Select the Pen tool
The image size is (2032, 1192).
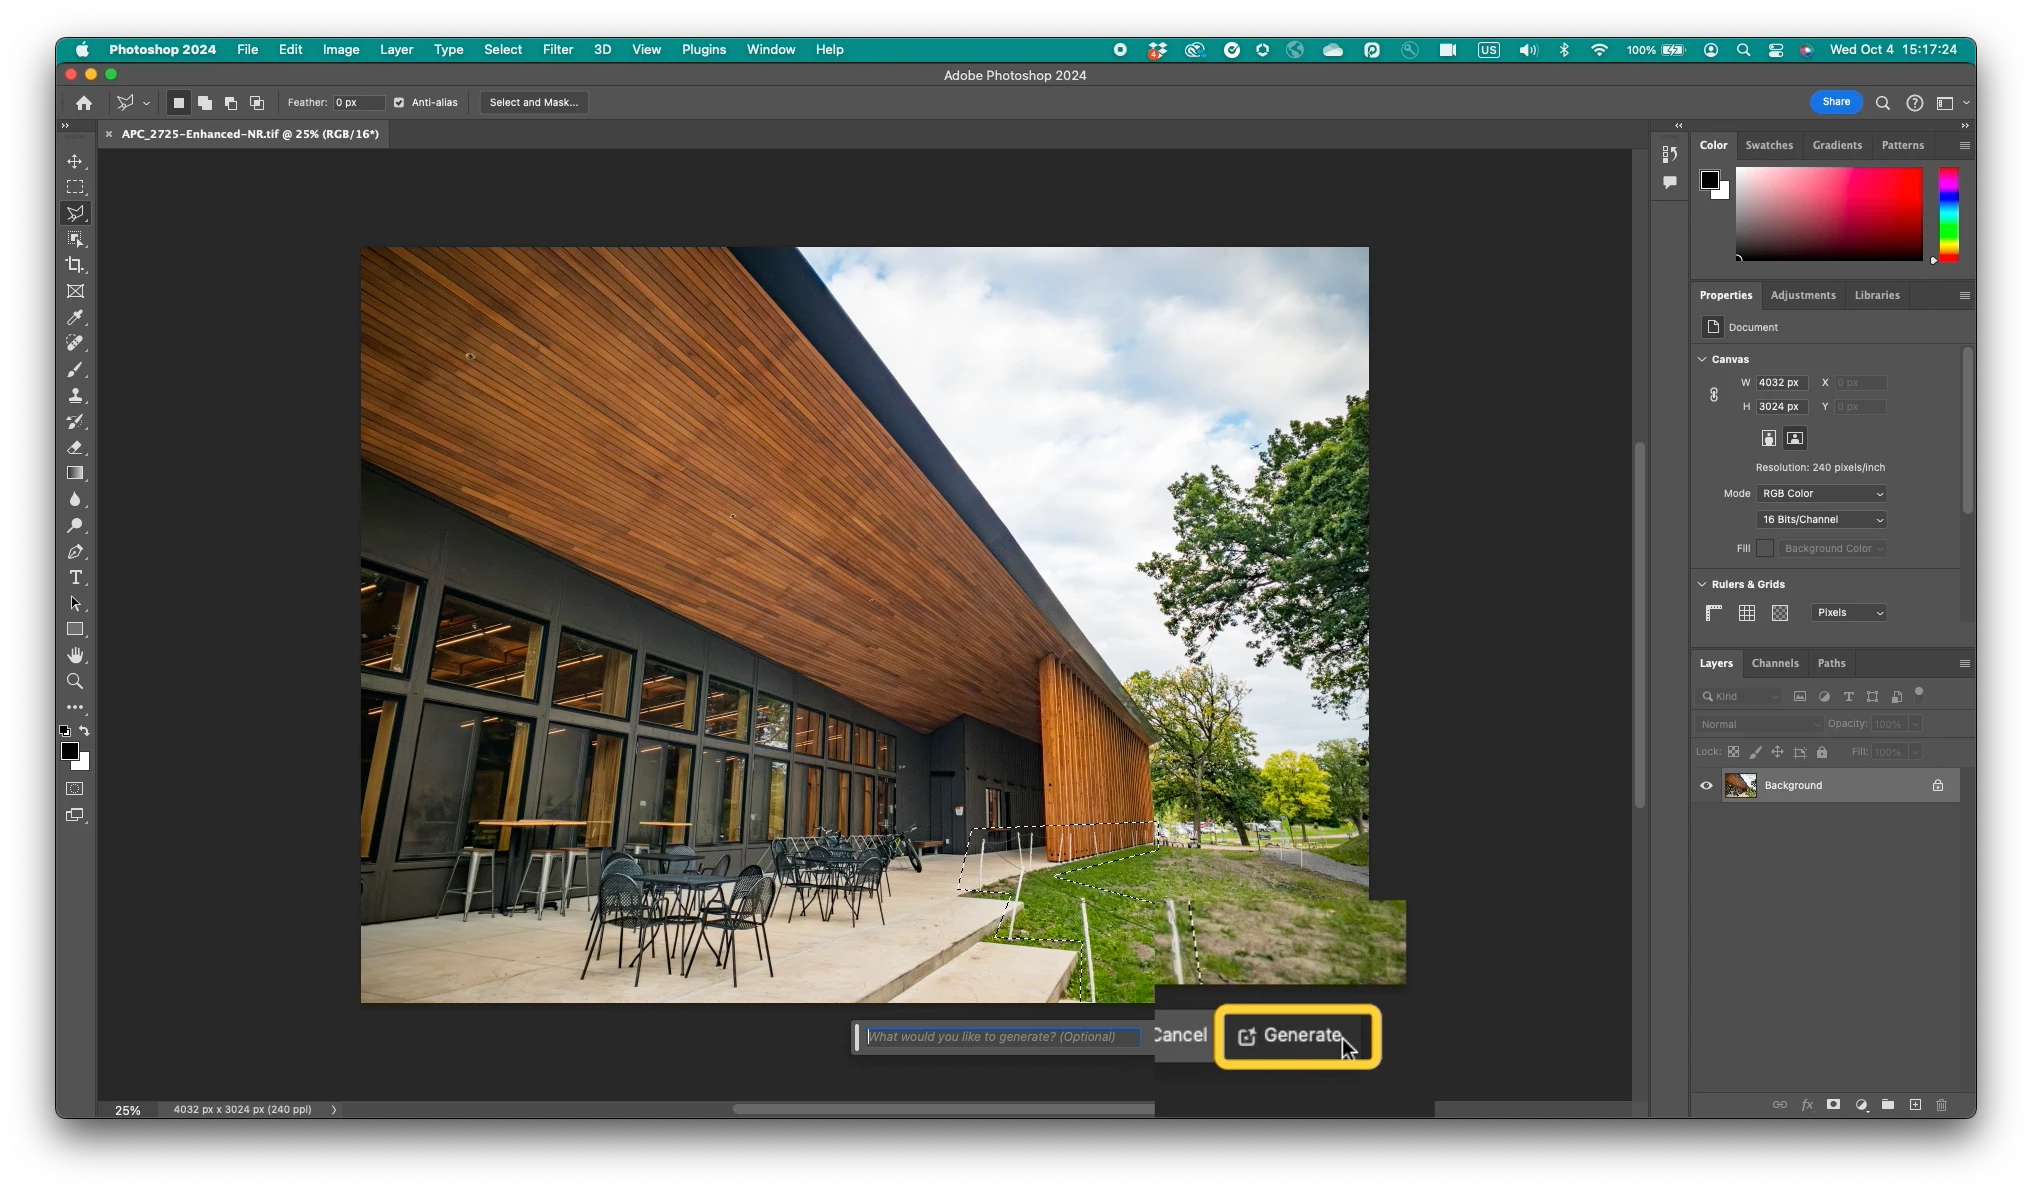[x=75, y=551]
